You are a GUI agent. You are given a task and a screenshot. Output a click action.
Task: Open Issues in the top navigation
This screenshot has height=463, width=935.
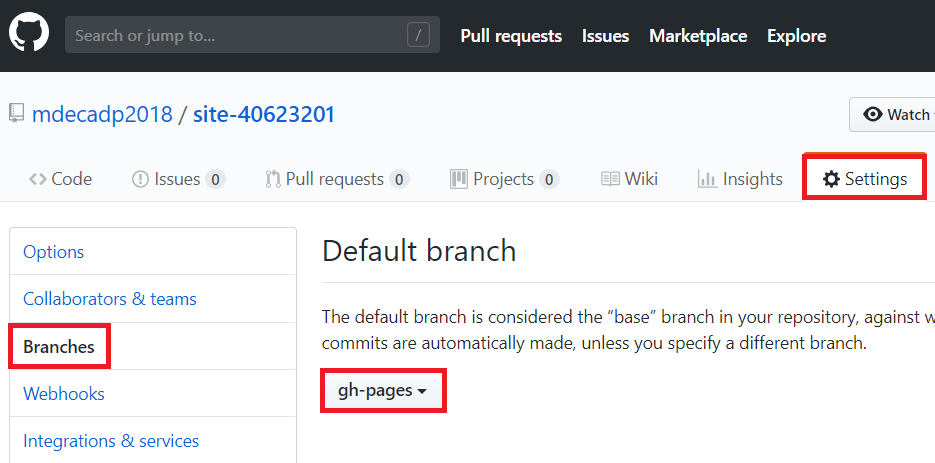point(605,36)
